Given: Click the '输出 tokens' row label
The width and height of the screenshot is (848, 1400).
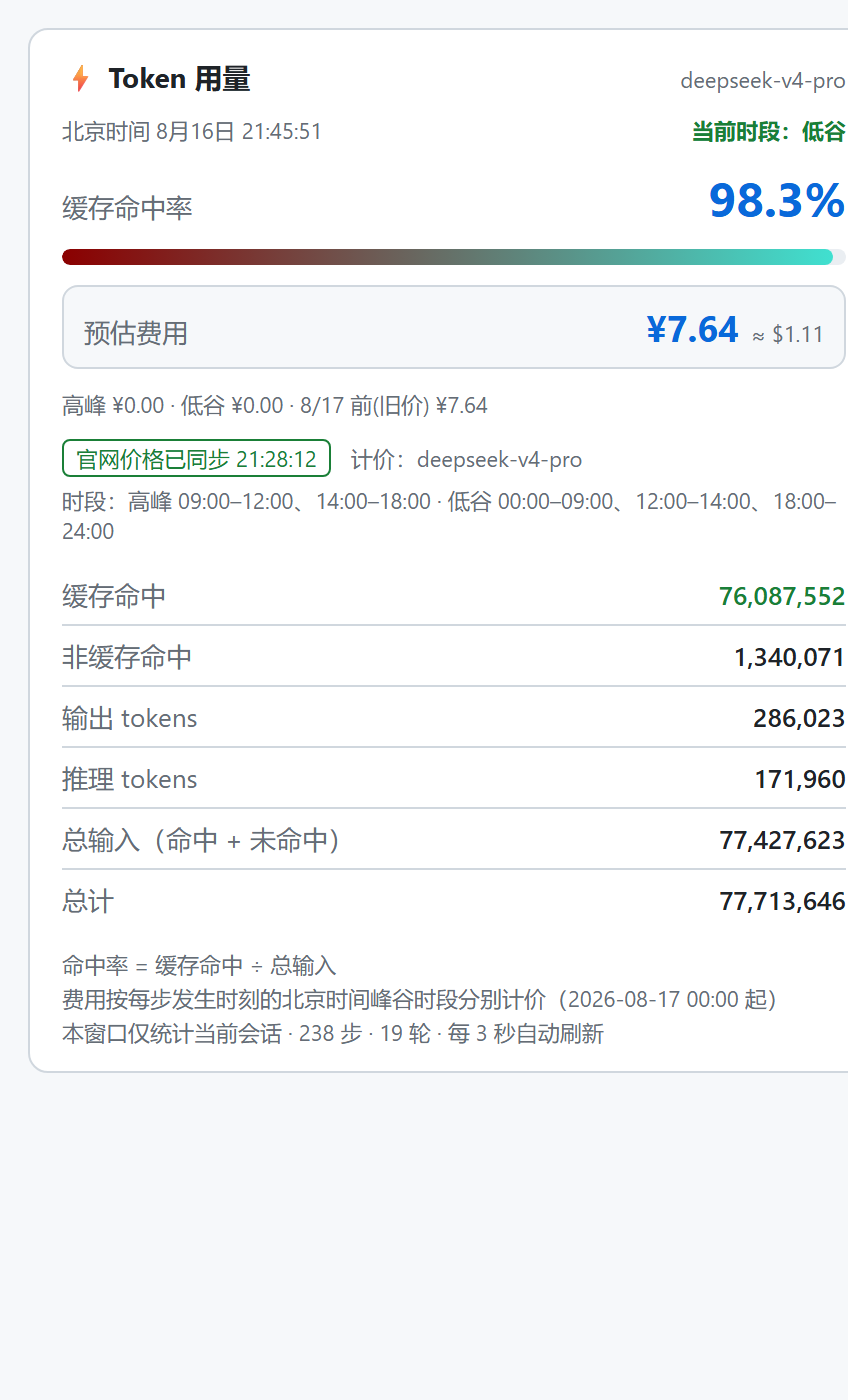Looking at the screenshot, I should pos(130,719).
